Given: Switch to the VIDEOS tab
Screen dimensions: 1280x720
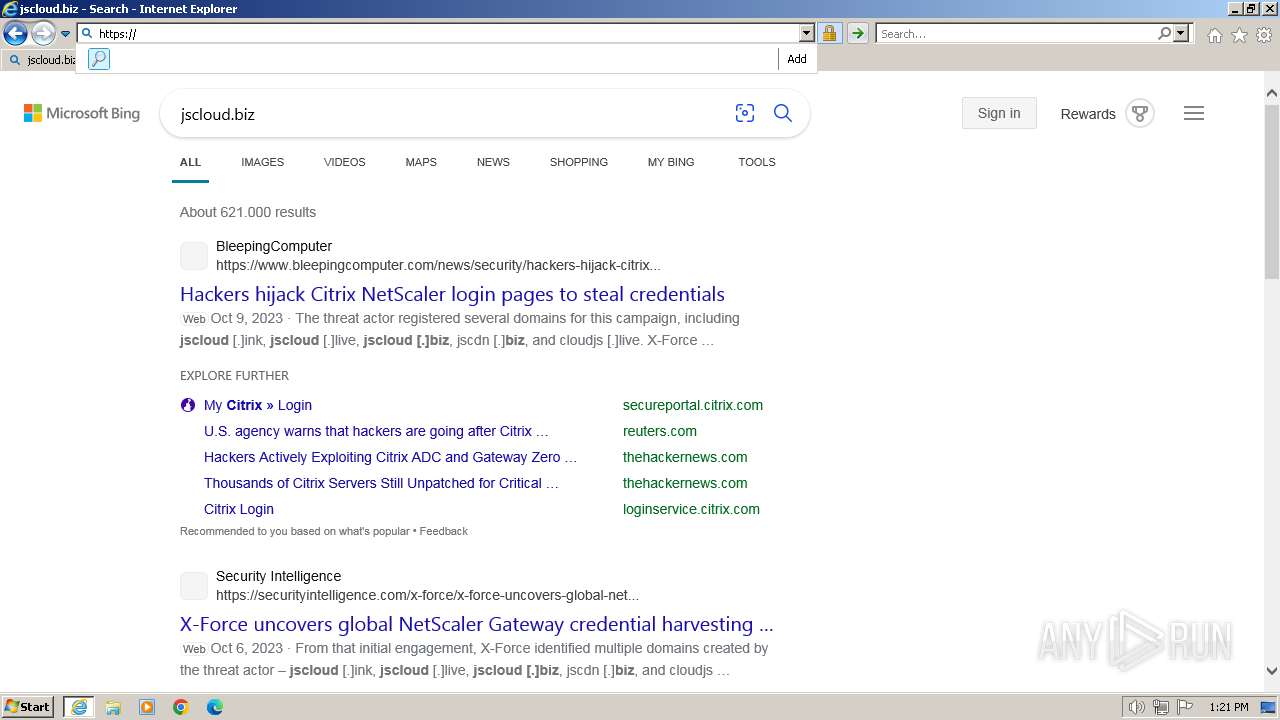Looking at the screenshot, I should pos(344,162).
